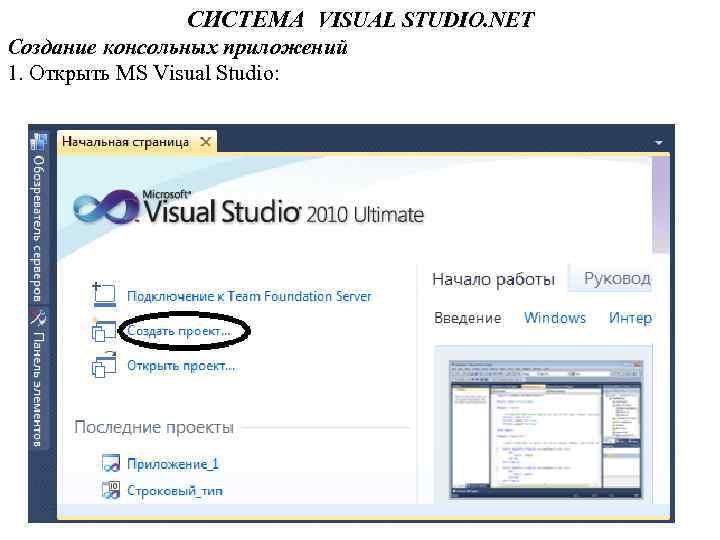Open recent project Строковый_тип
This screenshot has width=720, height=540.
[175, 490]
